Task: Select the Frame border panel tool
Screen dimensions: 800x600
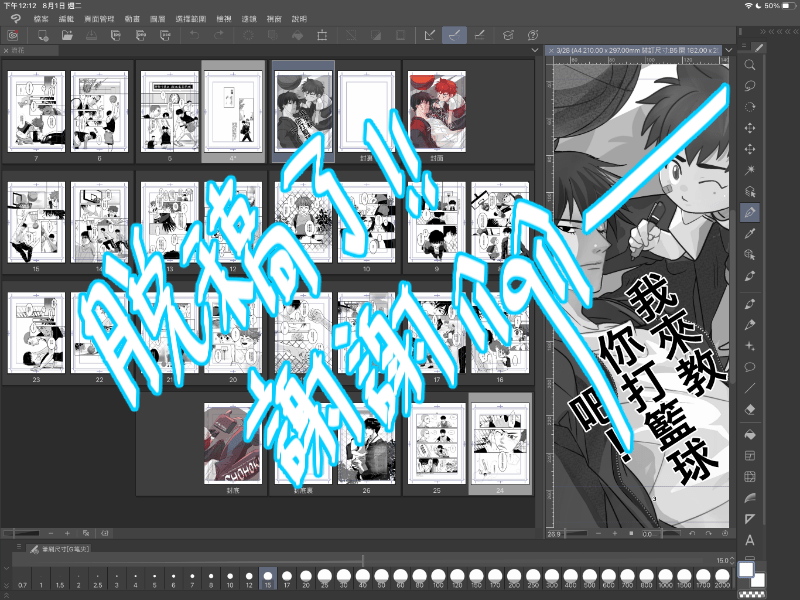Action: pyautogui.click(x=749, y=456)
